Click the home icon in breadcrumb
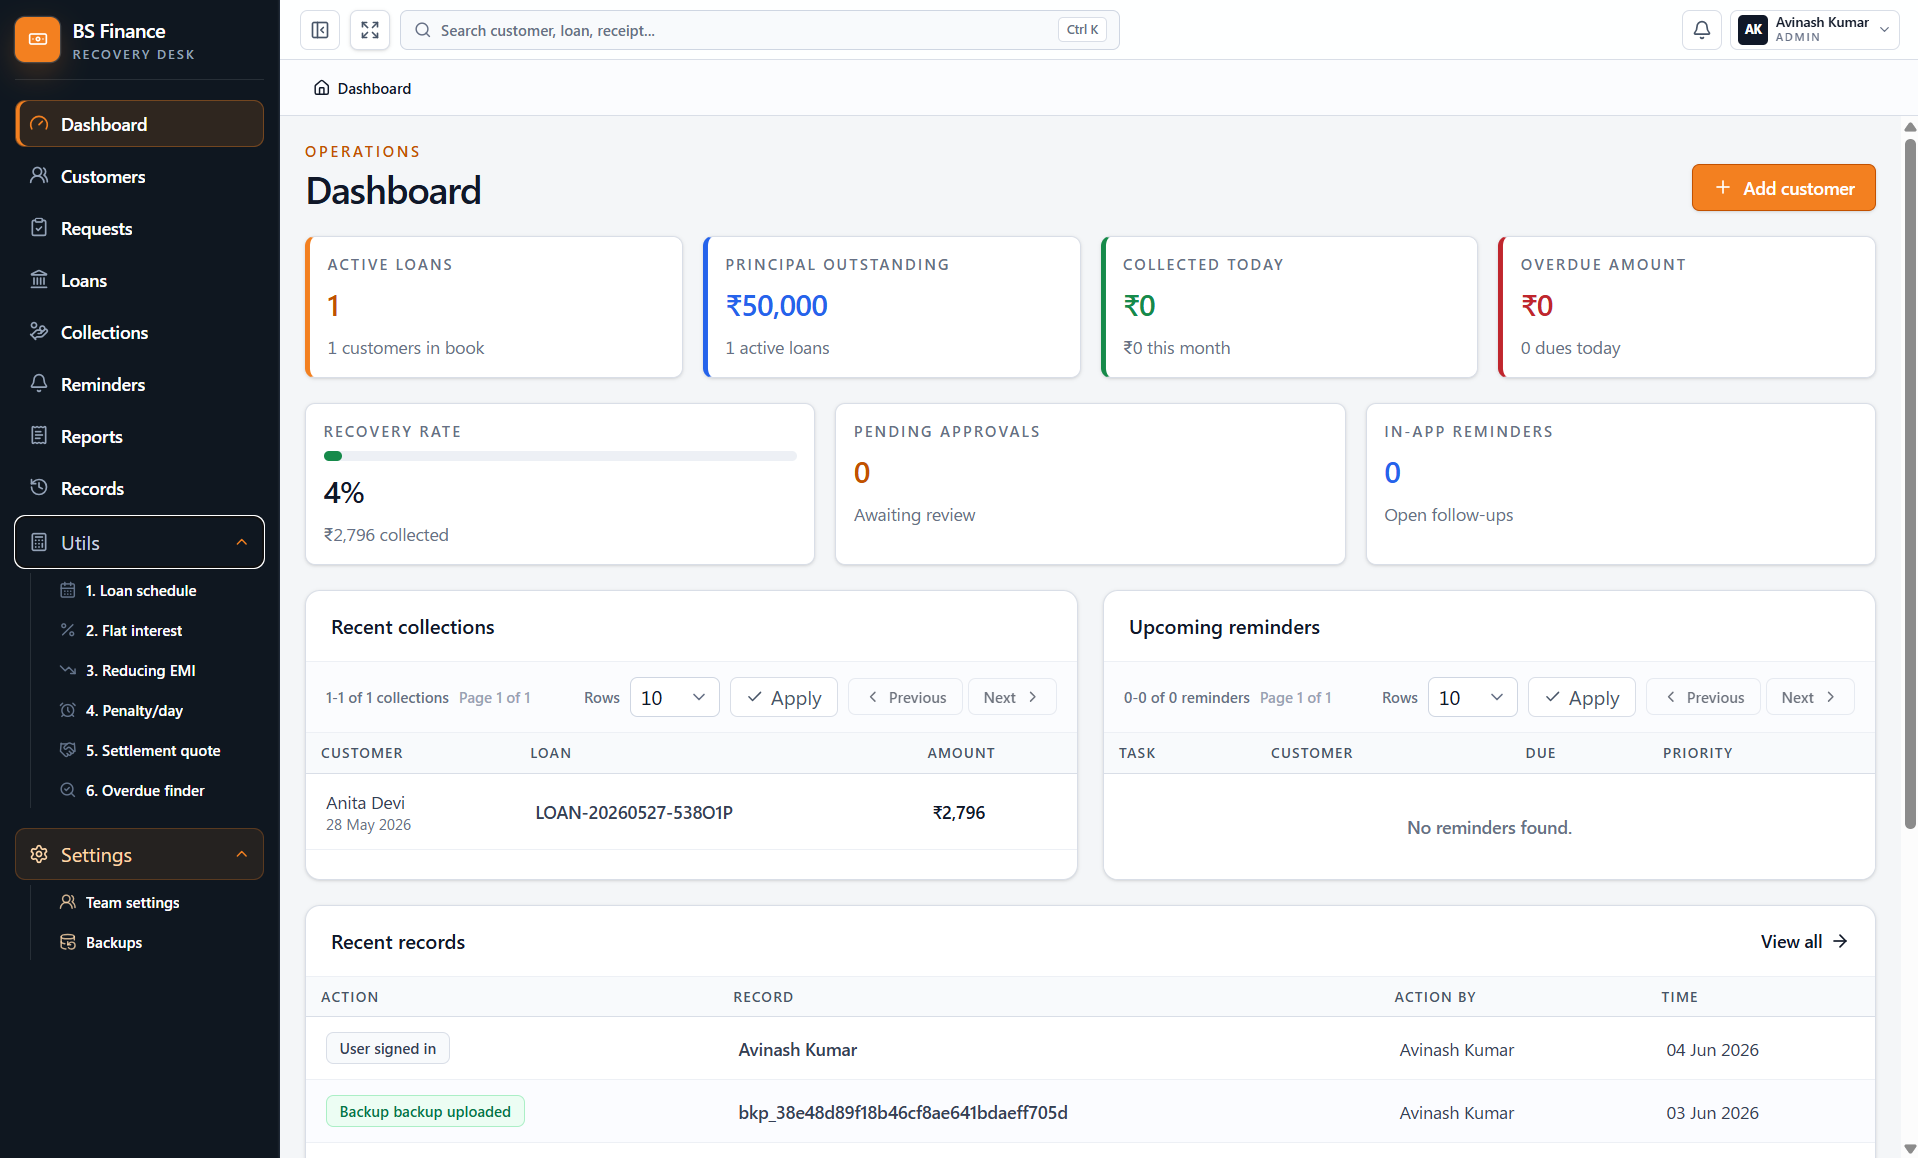 pos(321,88)
